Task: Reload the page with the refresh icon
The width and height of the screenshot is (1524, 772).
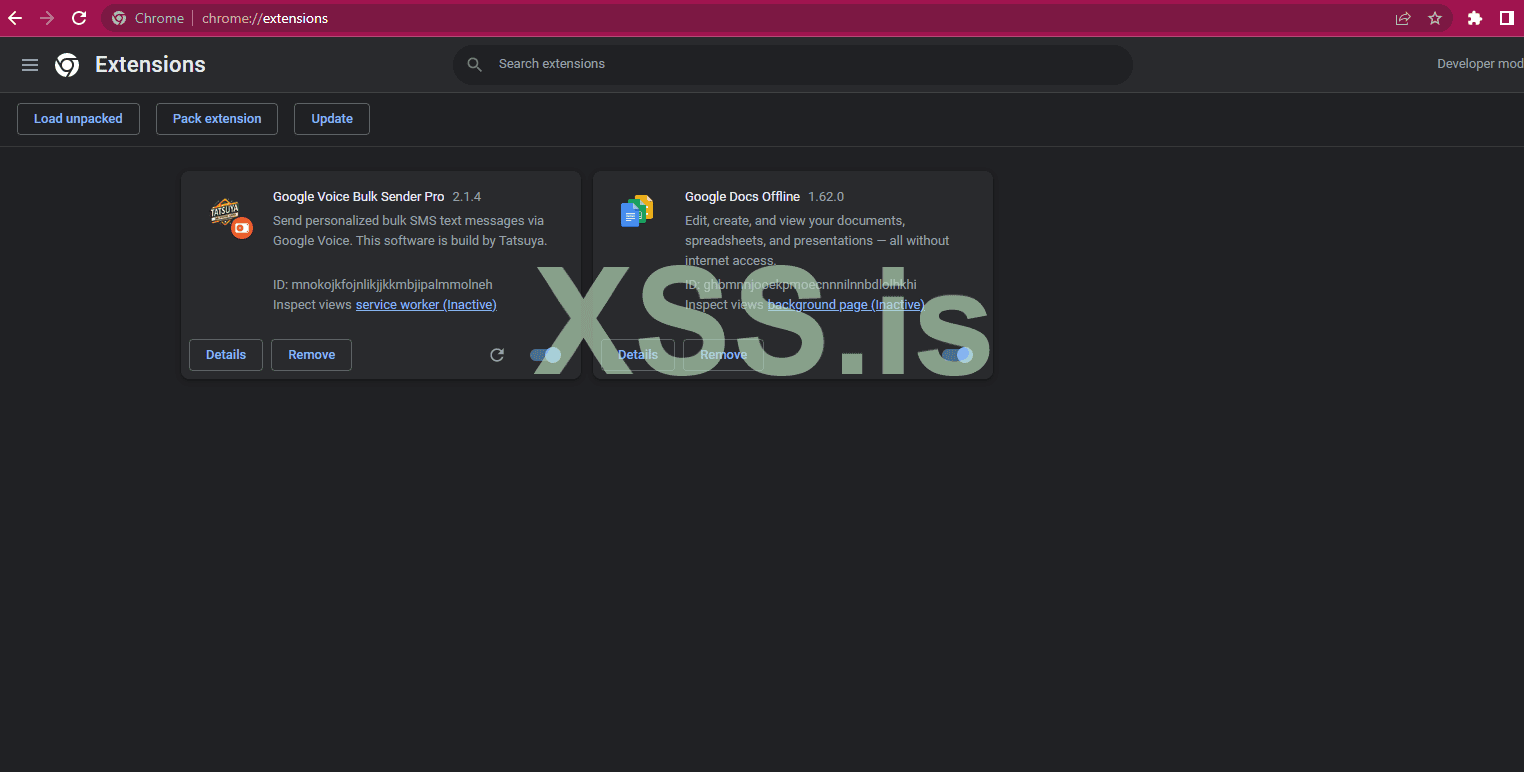Action: (x=79, y=18)
